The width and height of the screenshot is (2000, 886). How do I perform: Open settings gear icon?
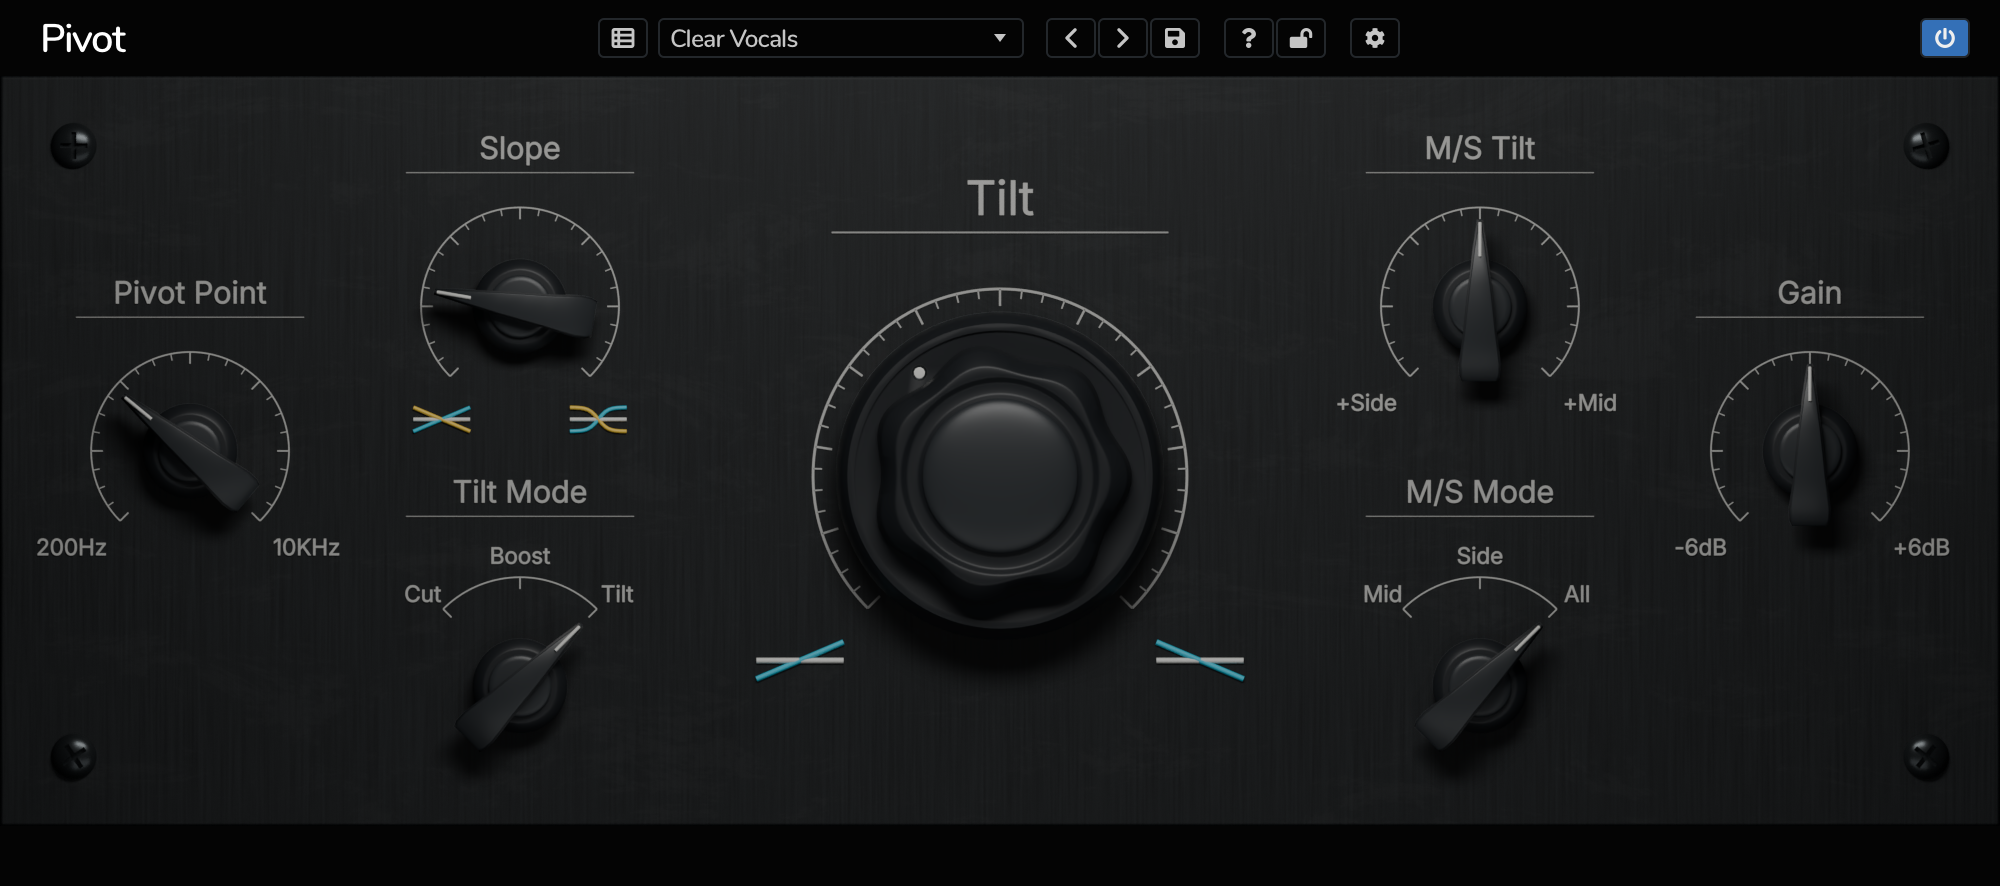tap(1375, 38)
